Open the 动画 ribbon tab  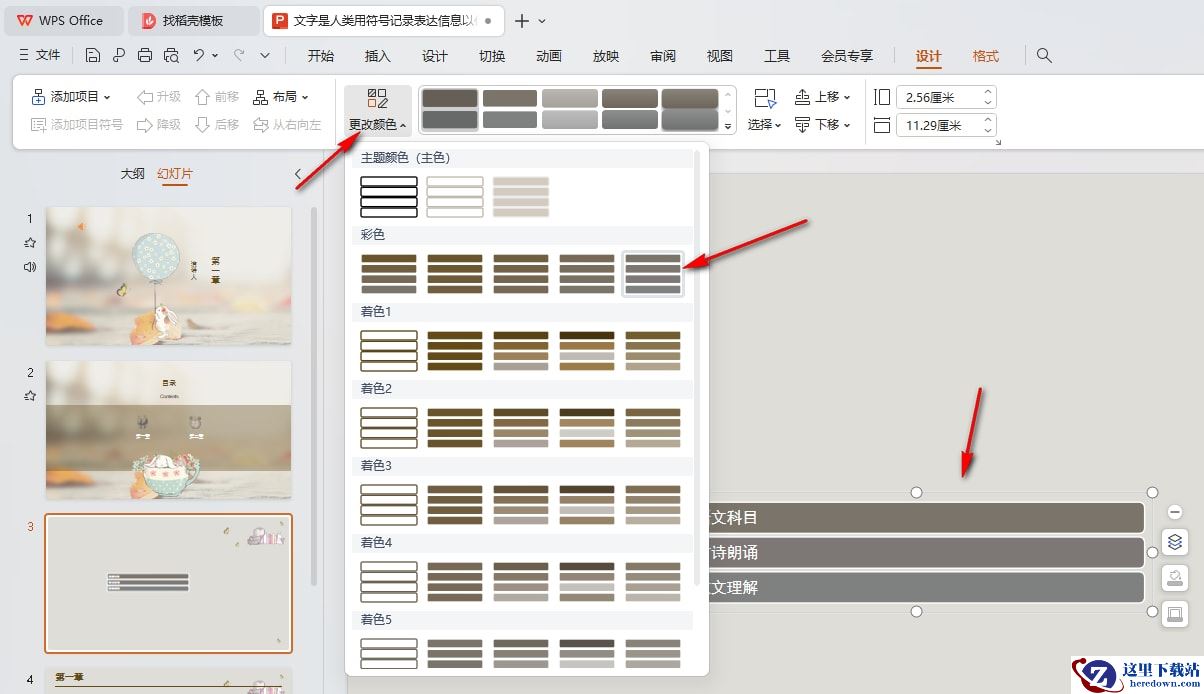549,56
